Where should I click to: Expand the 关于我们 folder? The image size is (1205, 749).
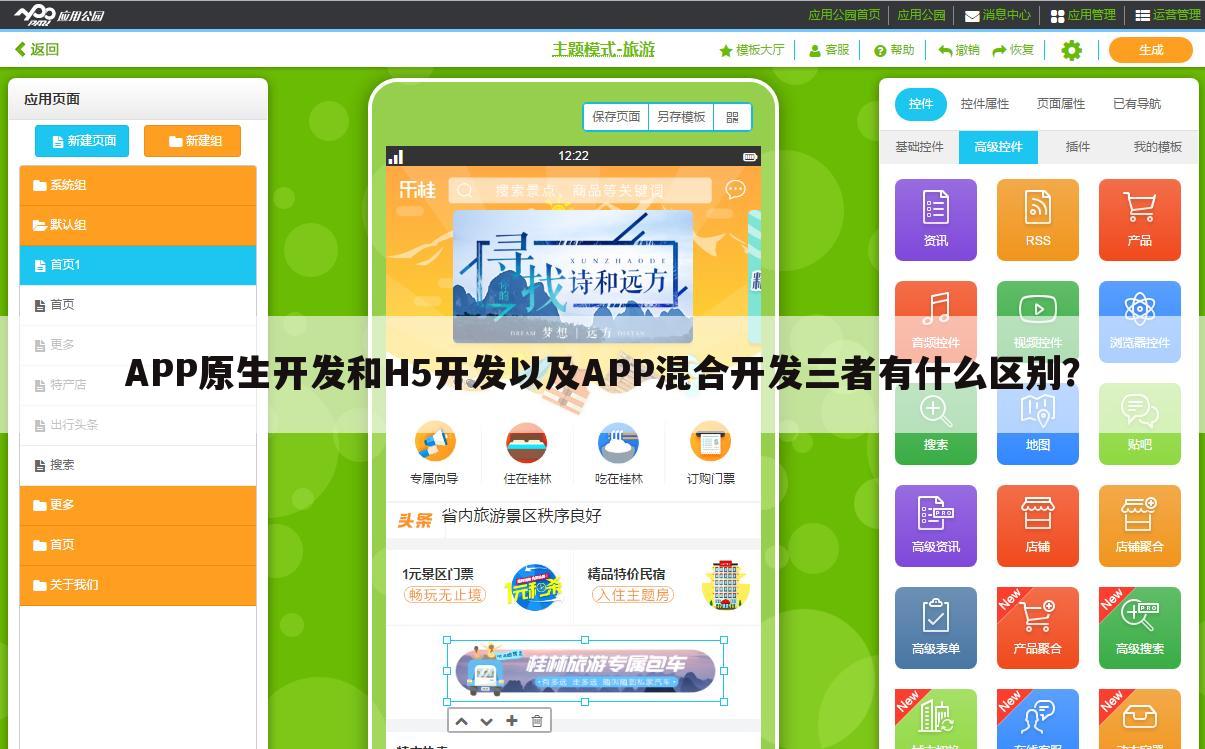tap(138, 585)
